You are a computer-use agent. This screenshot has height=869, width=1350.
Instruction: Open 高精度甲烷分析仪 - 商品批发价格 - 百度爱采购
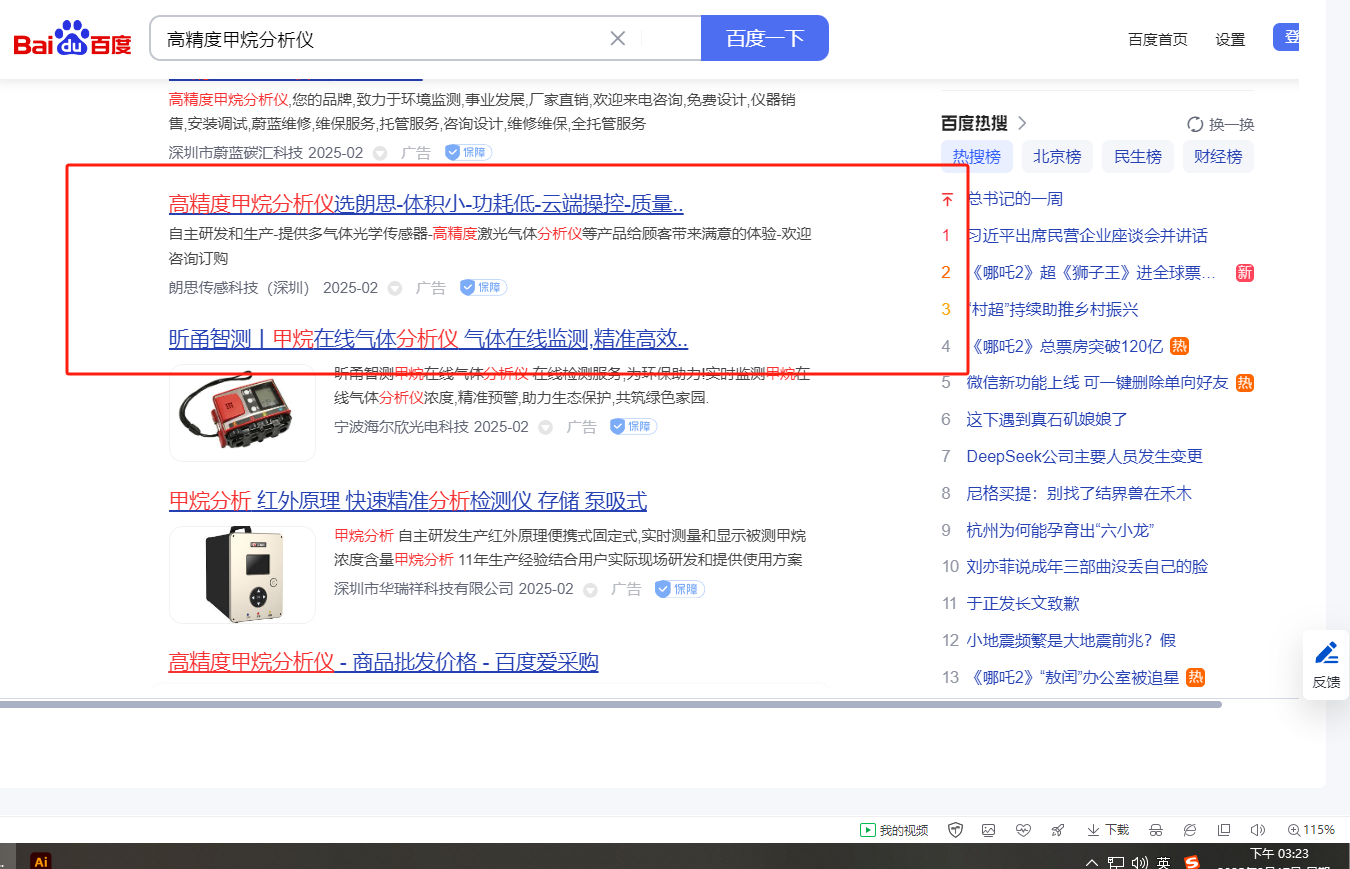tap(384, 662)
